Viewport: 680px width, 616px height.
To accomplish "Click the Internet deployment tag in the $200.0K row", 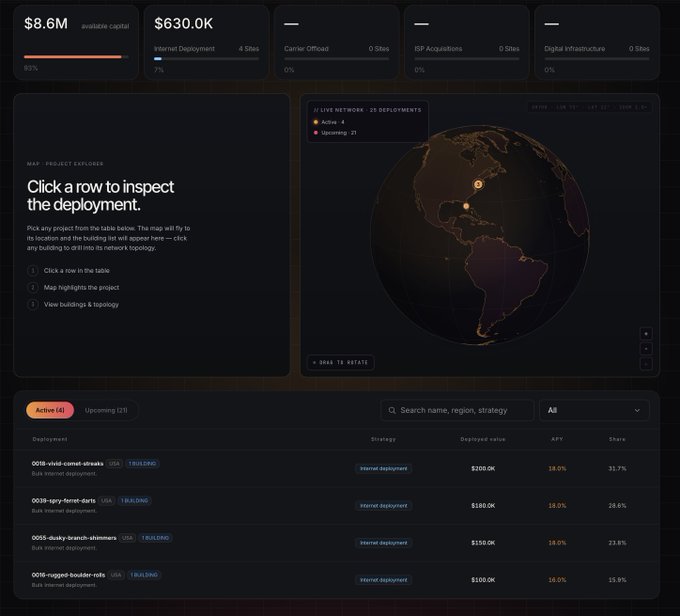I will [x=383, y=469].
